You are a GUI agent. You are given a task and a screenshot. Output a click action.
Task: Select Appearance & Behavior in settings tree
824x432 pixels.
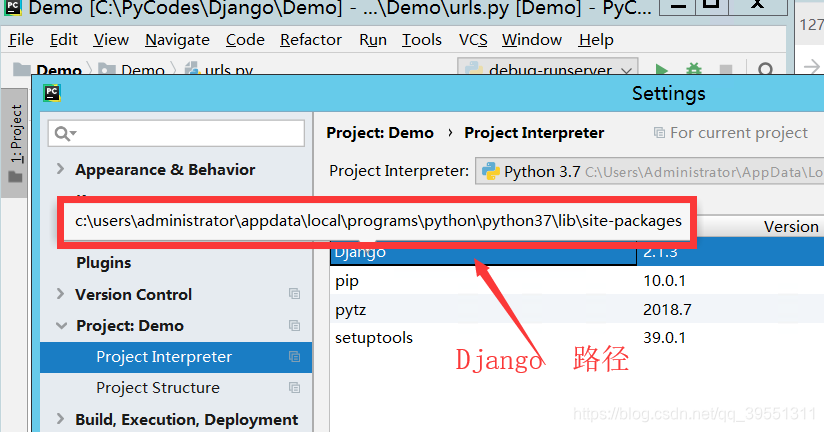165,170
